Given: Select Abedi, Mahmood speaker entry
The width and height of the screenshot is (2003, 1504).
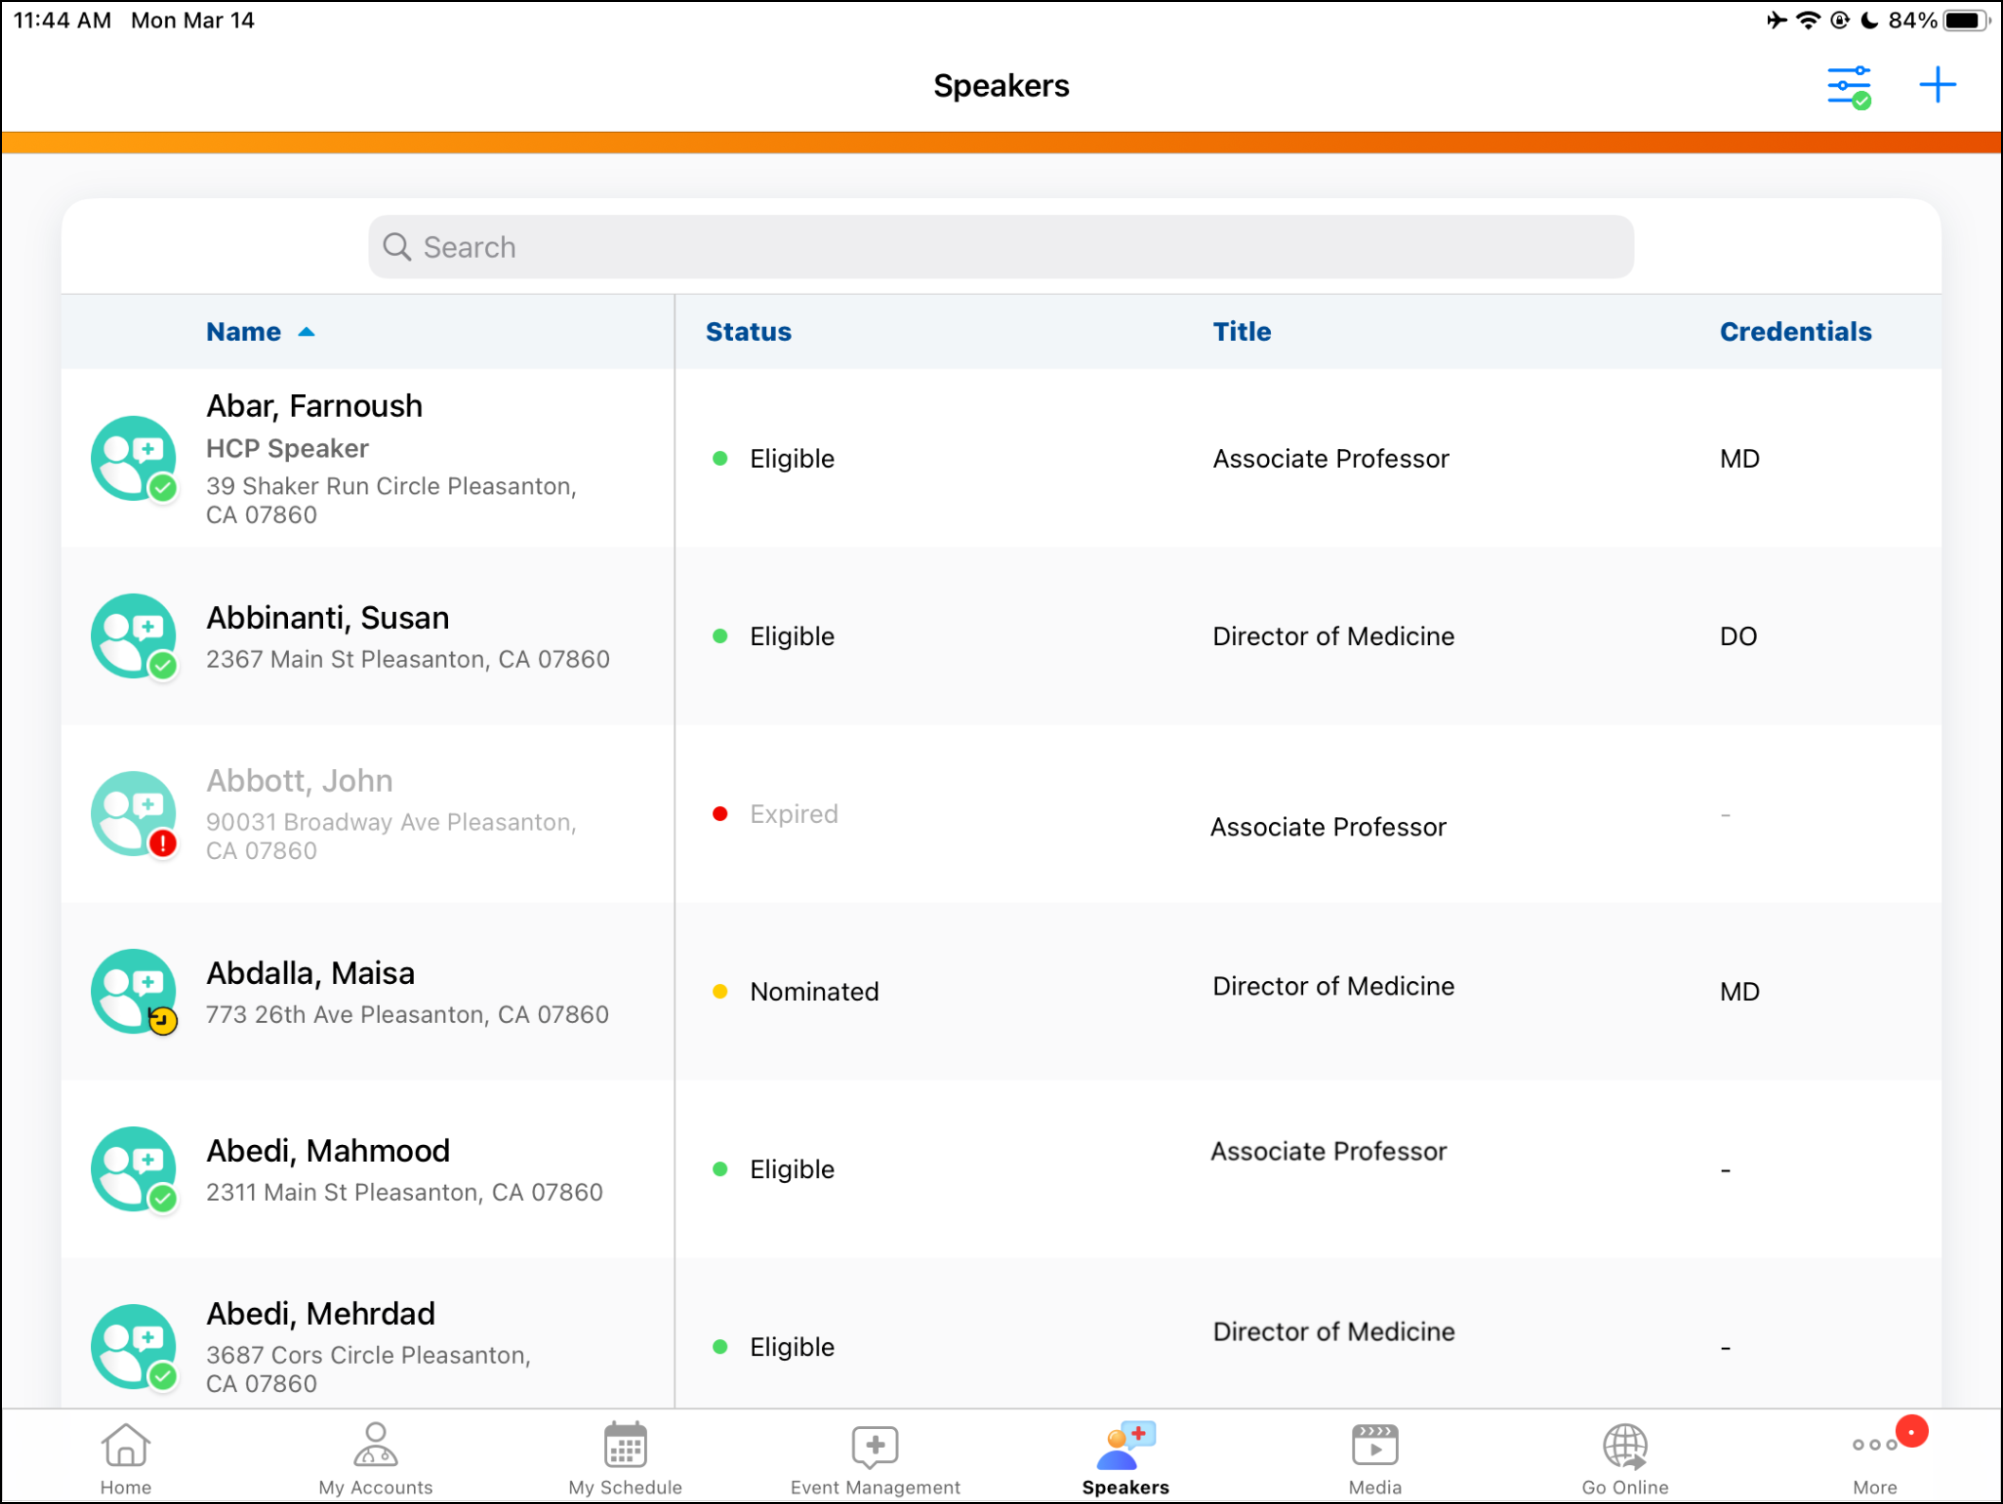Looking at the screenshot, I should pos(327,1152).
